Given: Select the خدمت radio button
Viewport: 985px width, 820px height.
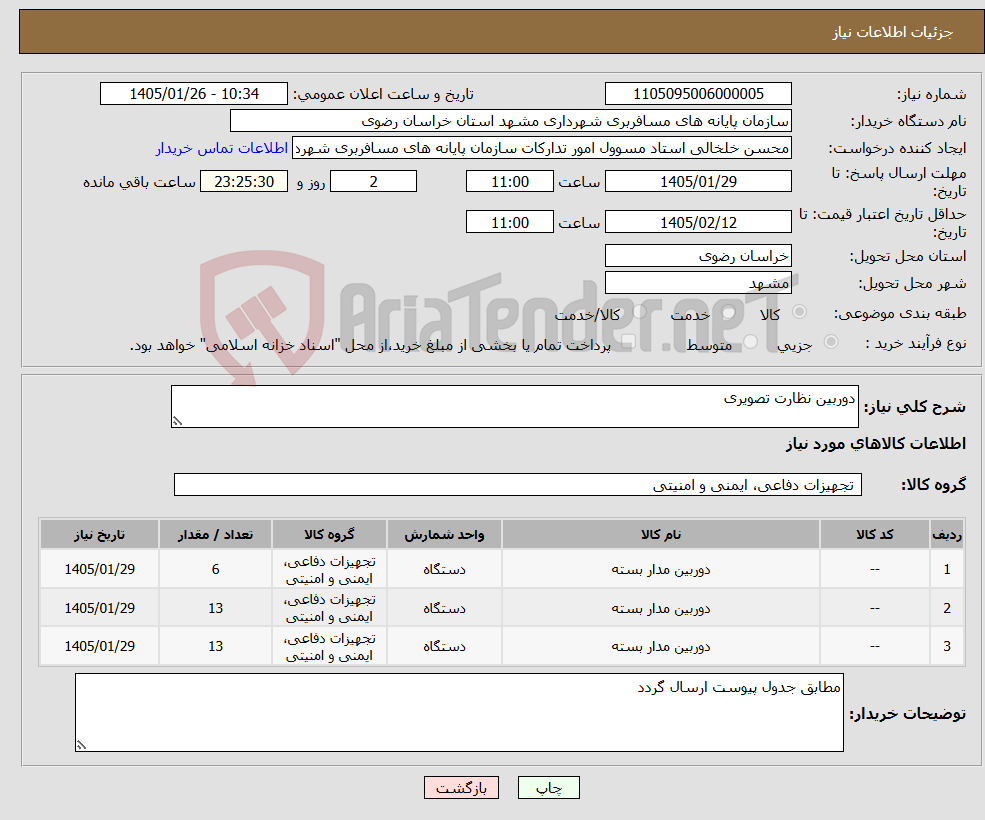Looking at the screenshot, I should tap(729, 312).
